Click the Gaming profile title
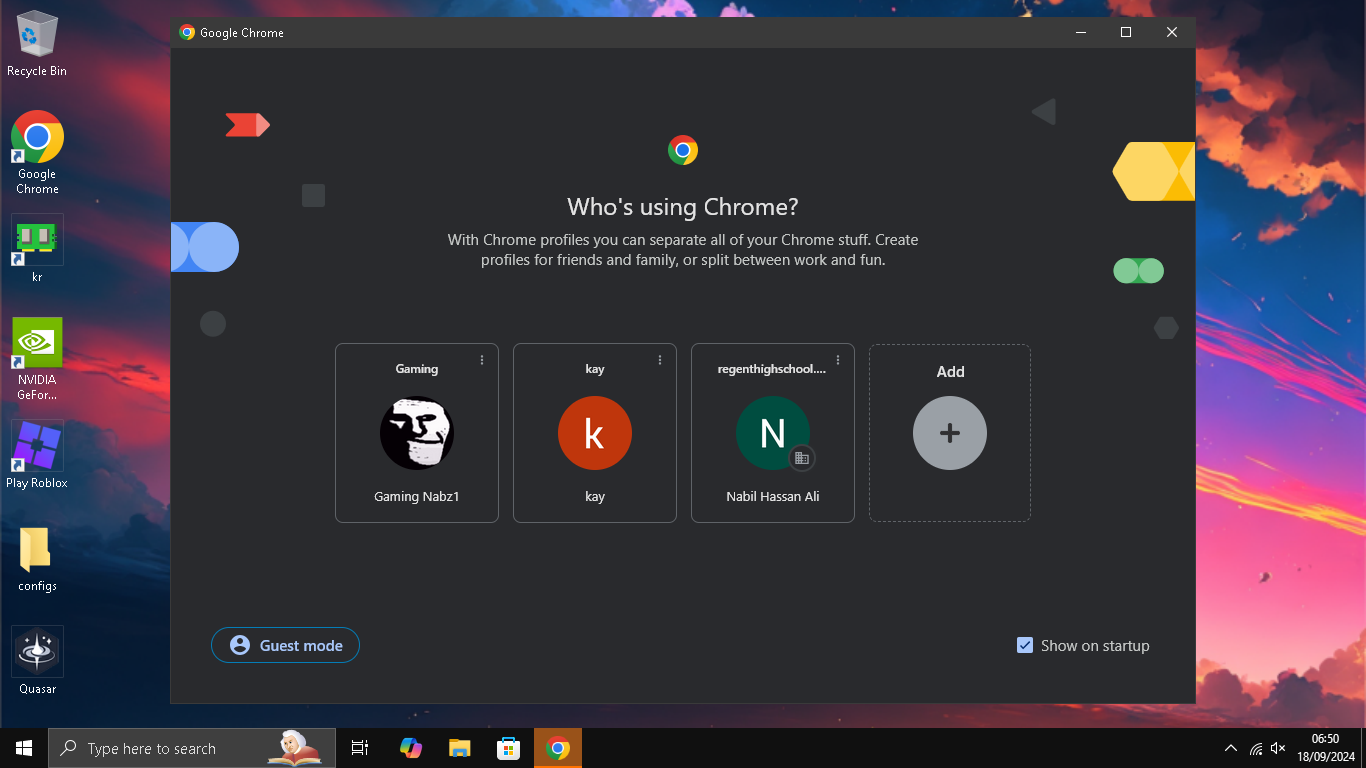 pos(417,369)
